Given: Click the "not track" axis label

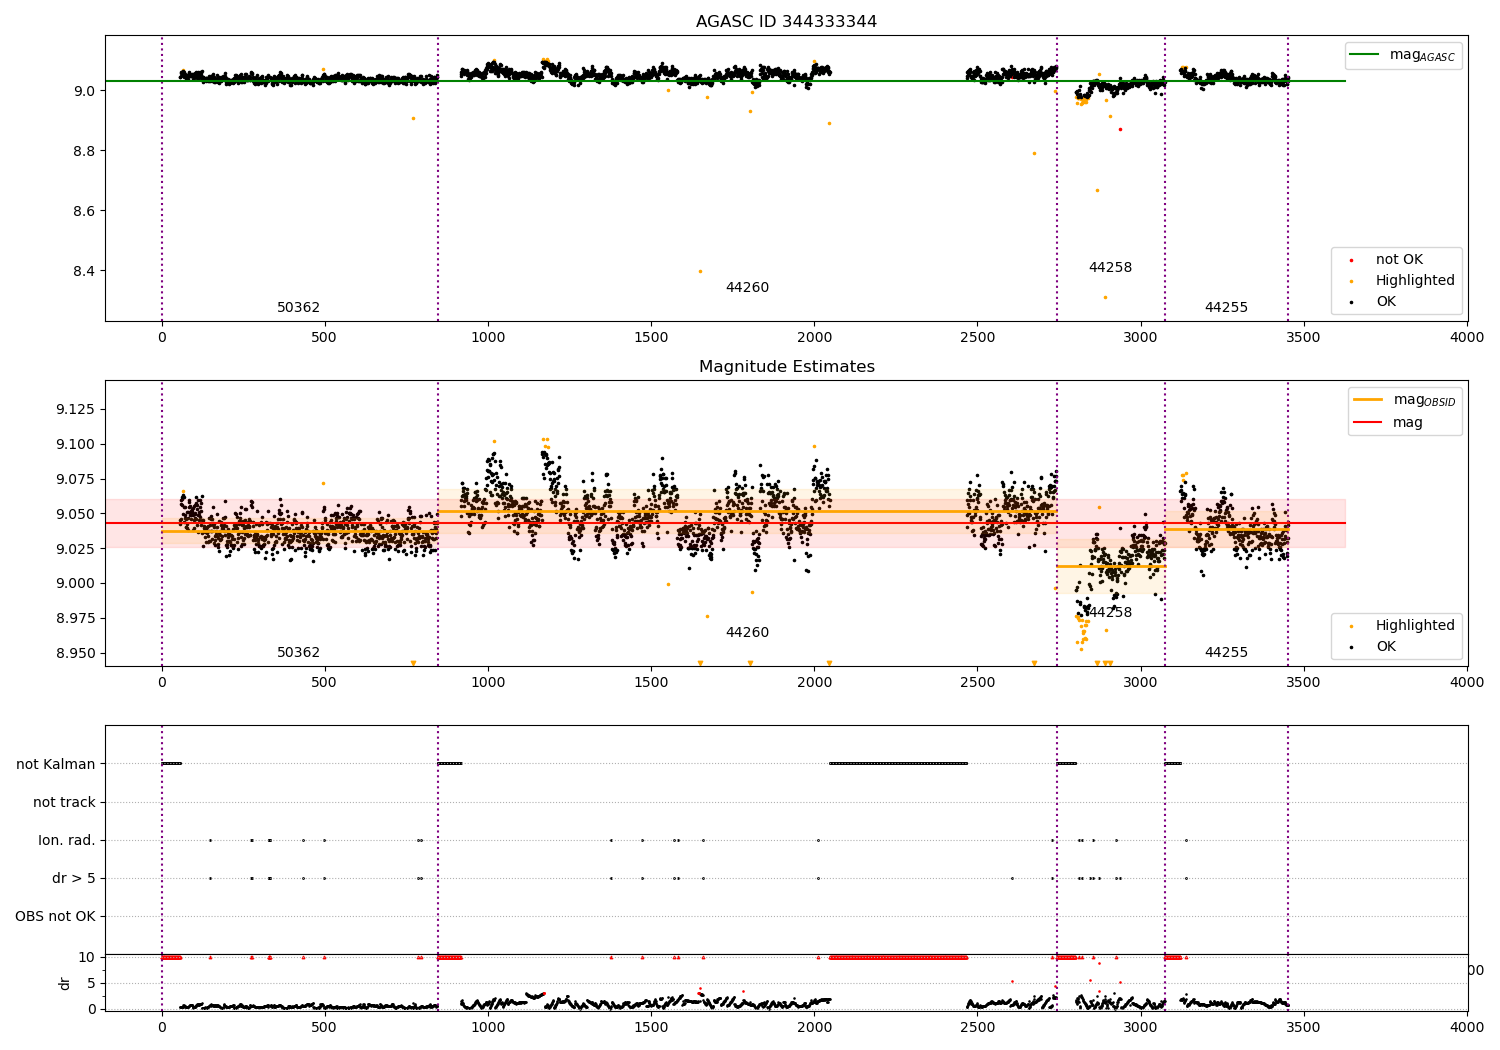Looking at the screenshot, I should tap(64, 803).
